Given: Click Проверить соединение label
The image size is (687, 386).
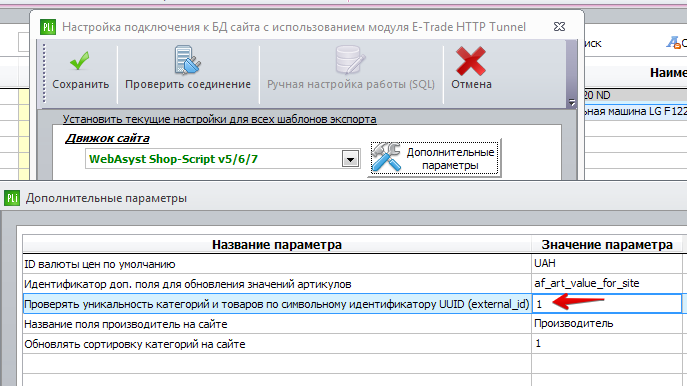Looking at the screenshot, I should point(188,84).
